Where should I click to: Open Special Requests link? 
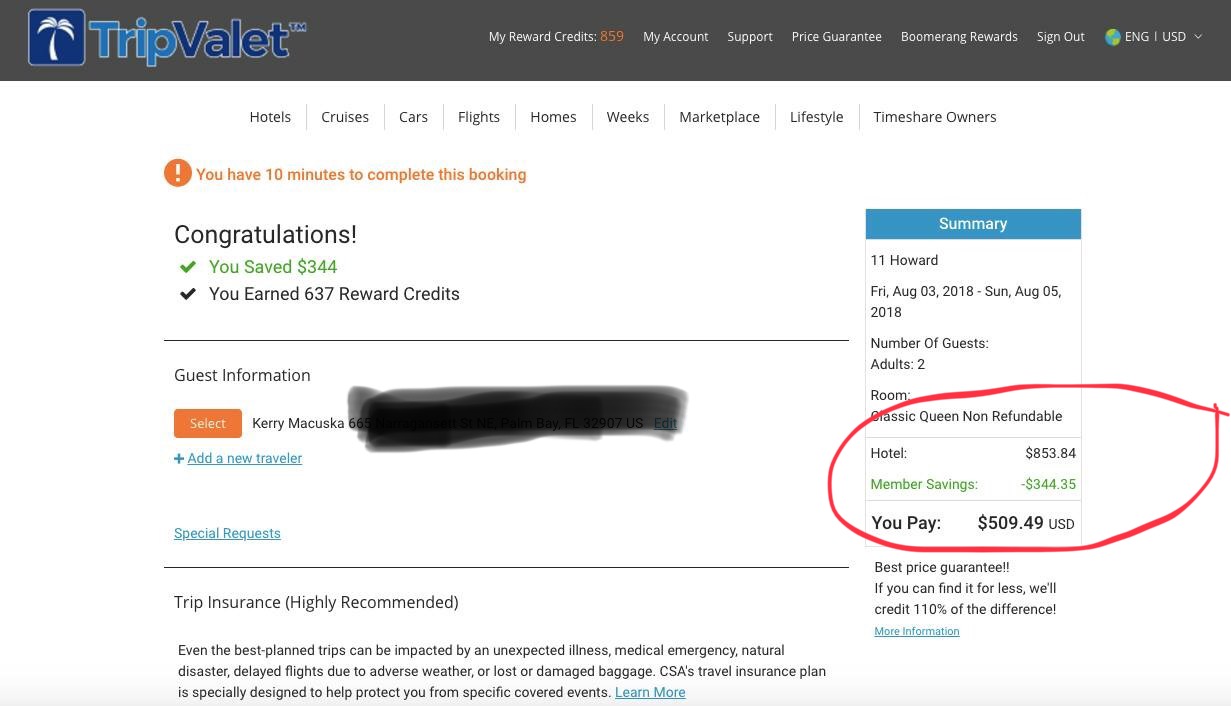click(227, 533)
